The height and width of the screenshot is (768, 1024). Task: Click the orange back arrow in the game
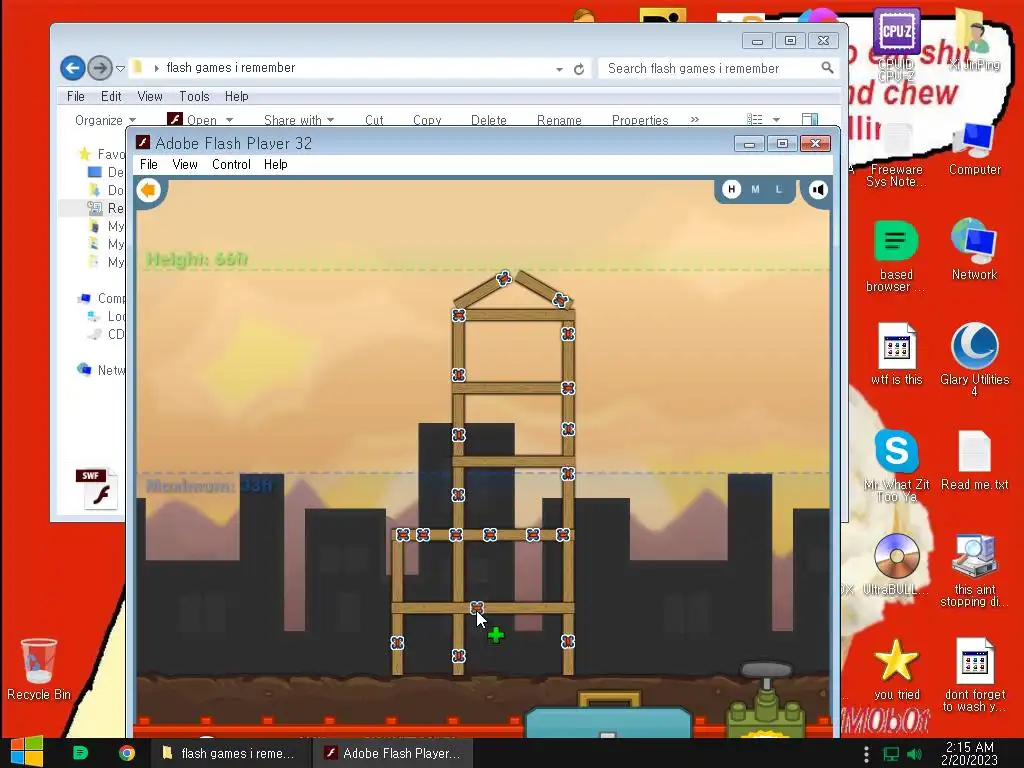pos(149,190)
